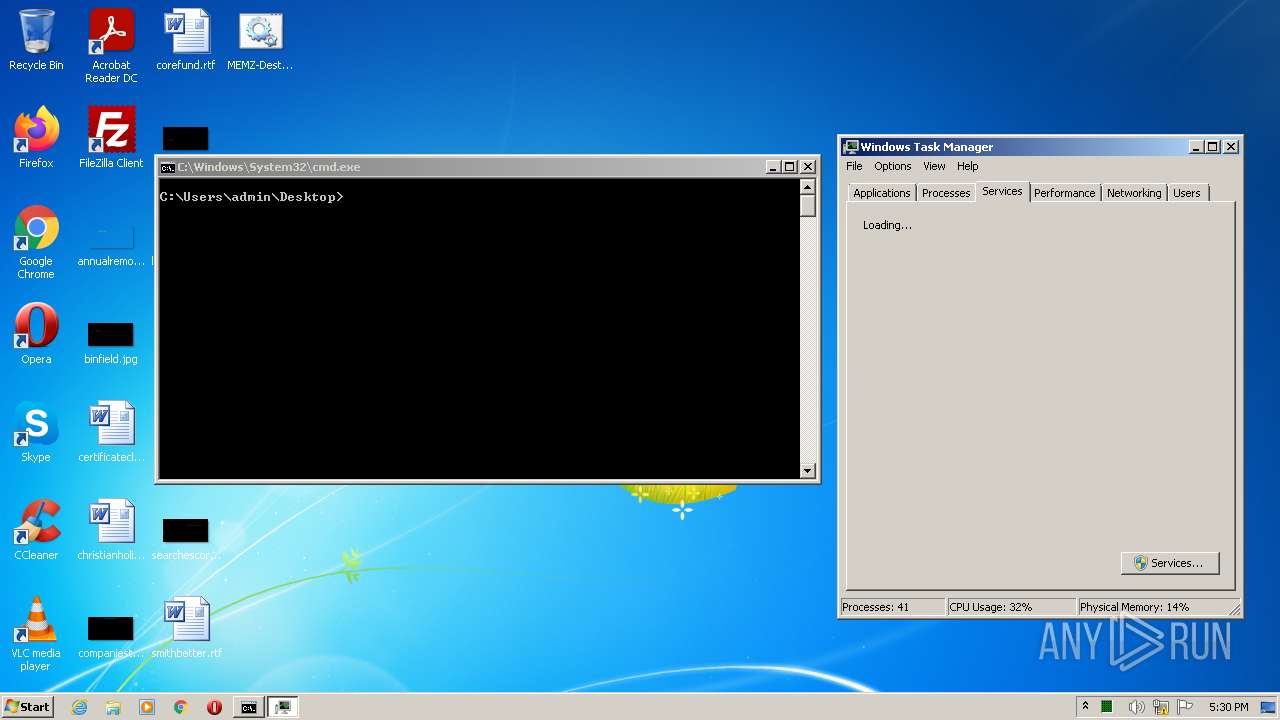Open the Skype desktop shortcut
Viewport: 1280px width, 720px height.
tap(36, 432)
